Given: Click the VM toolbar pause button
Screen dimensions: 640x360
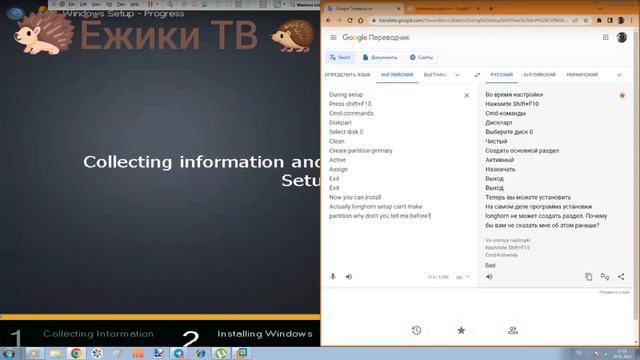Looking at the screenshot, I should pos(150,4).
